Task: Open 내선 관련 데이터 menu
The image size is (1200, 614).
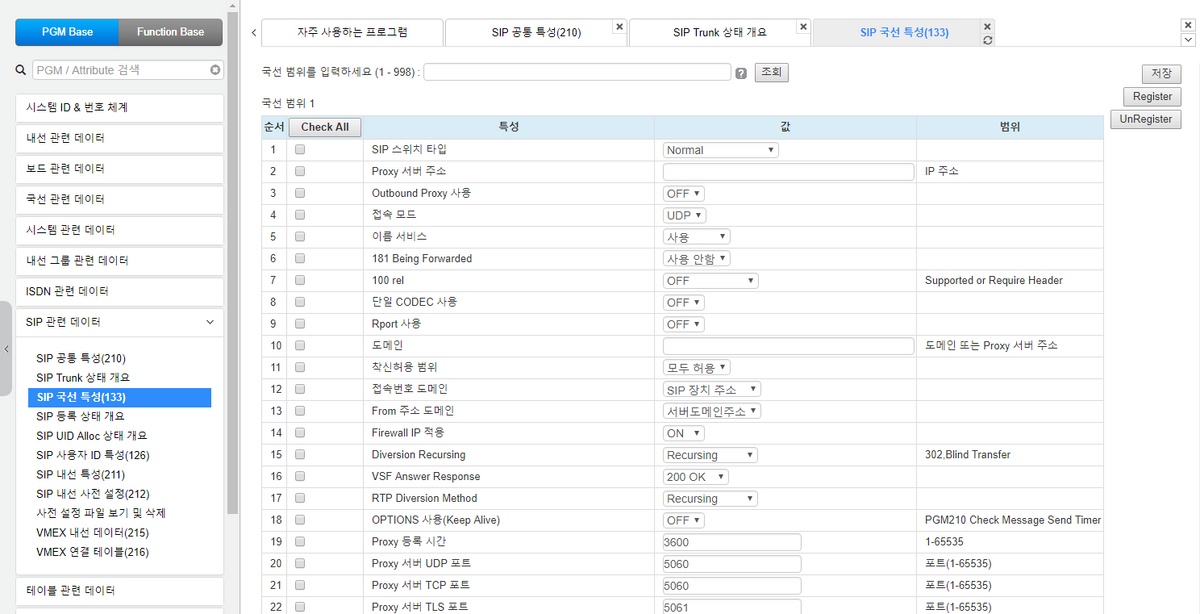Action: tap(119, 137)
